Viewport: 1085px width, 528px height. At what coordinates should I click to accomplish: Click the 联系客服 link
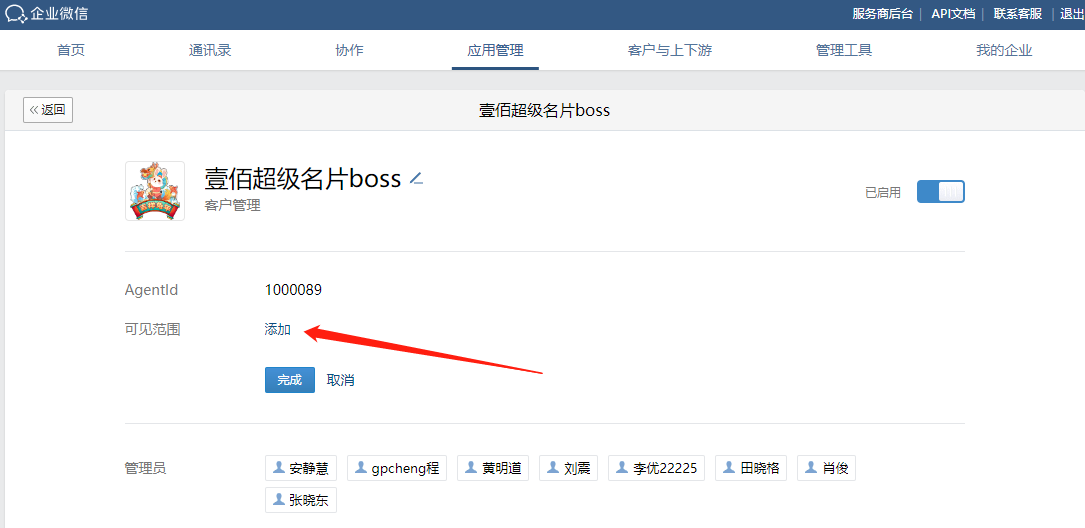click(x=1018, y=14)
